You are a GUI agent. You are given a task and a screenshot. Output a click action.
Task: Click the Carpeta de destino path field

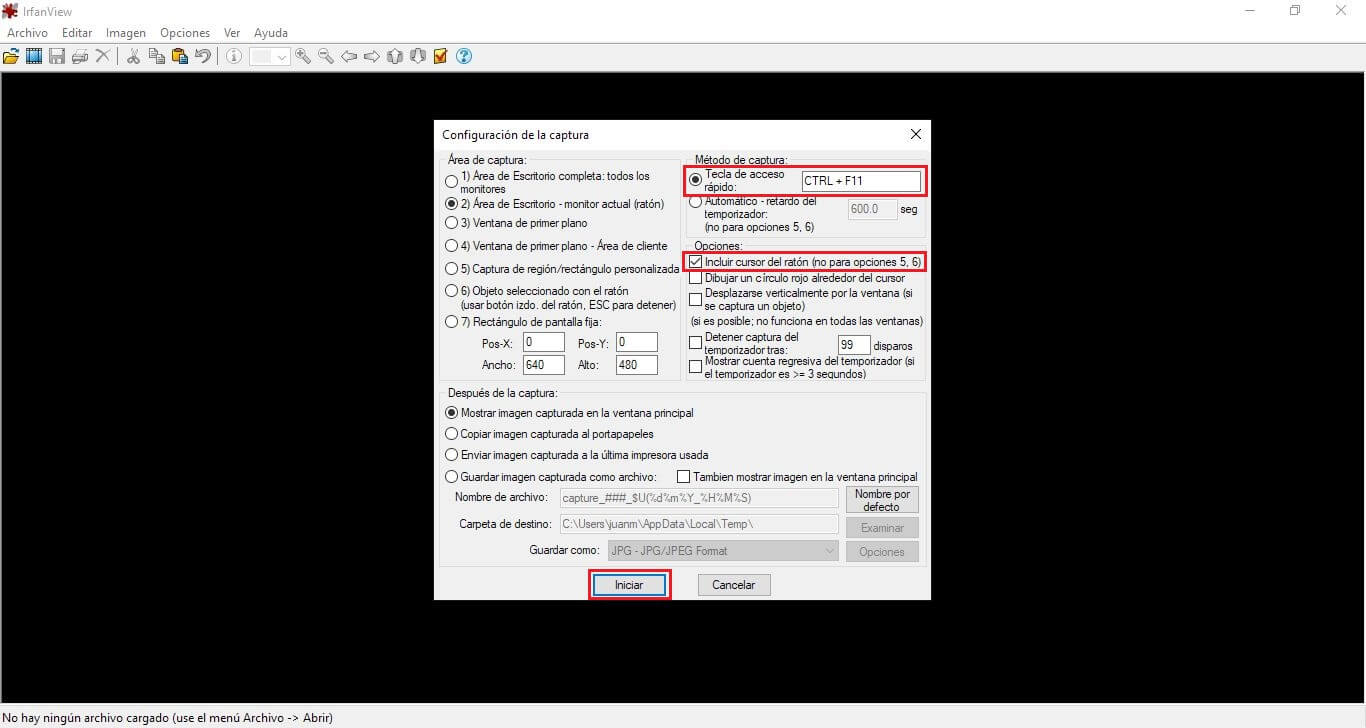pyautogui.click(x=698, y=524)
